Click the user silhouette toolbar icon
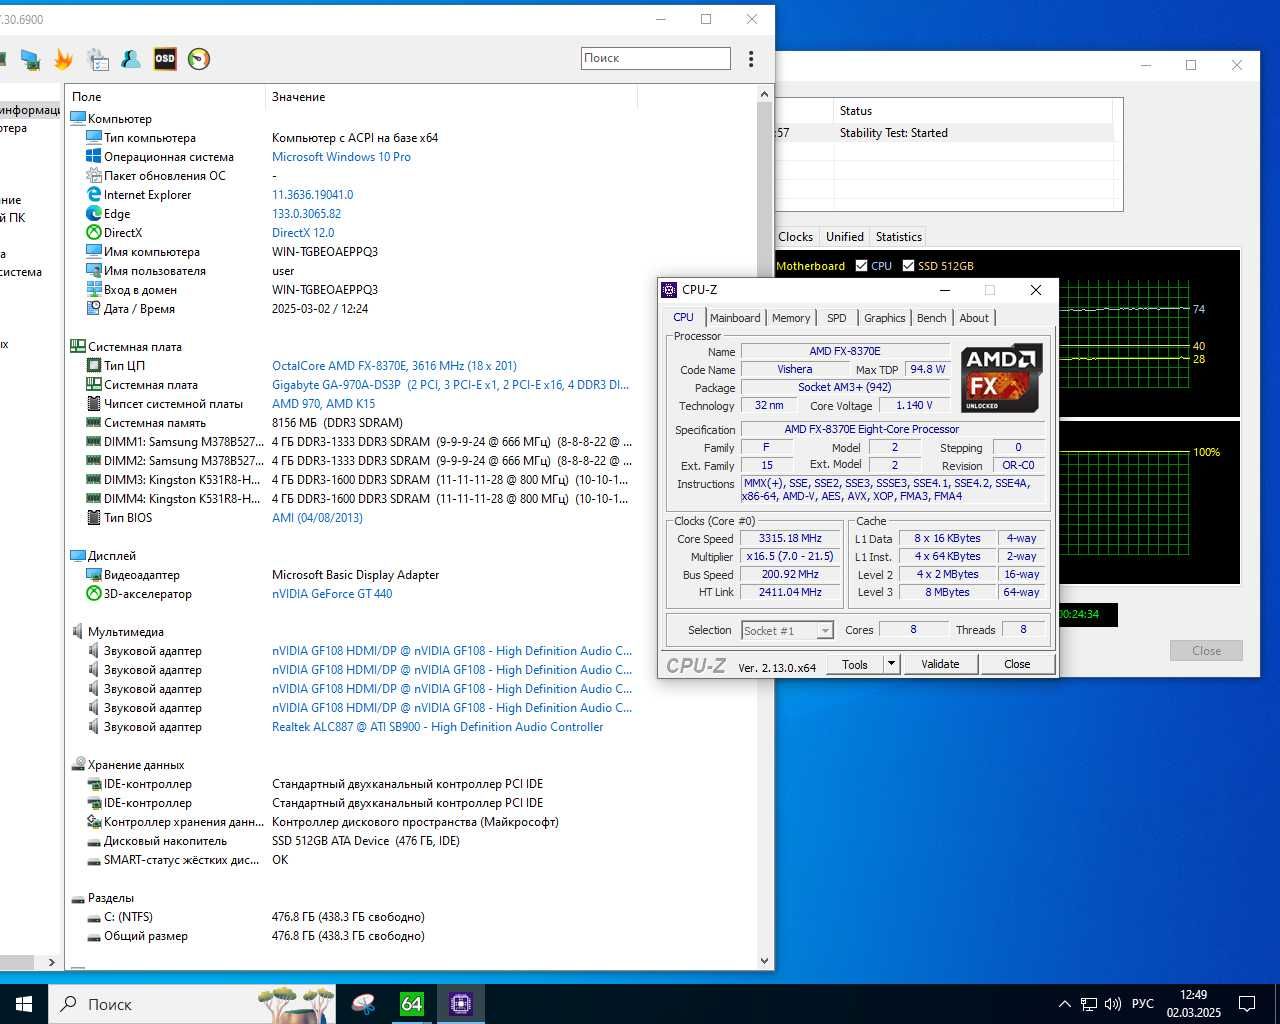1280x1024 pixels. pyautogui.click(x=131, y=59)
